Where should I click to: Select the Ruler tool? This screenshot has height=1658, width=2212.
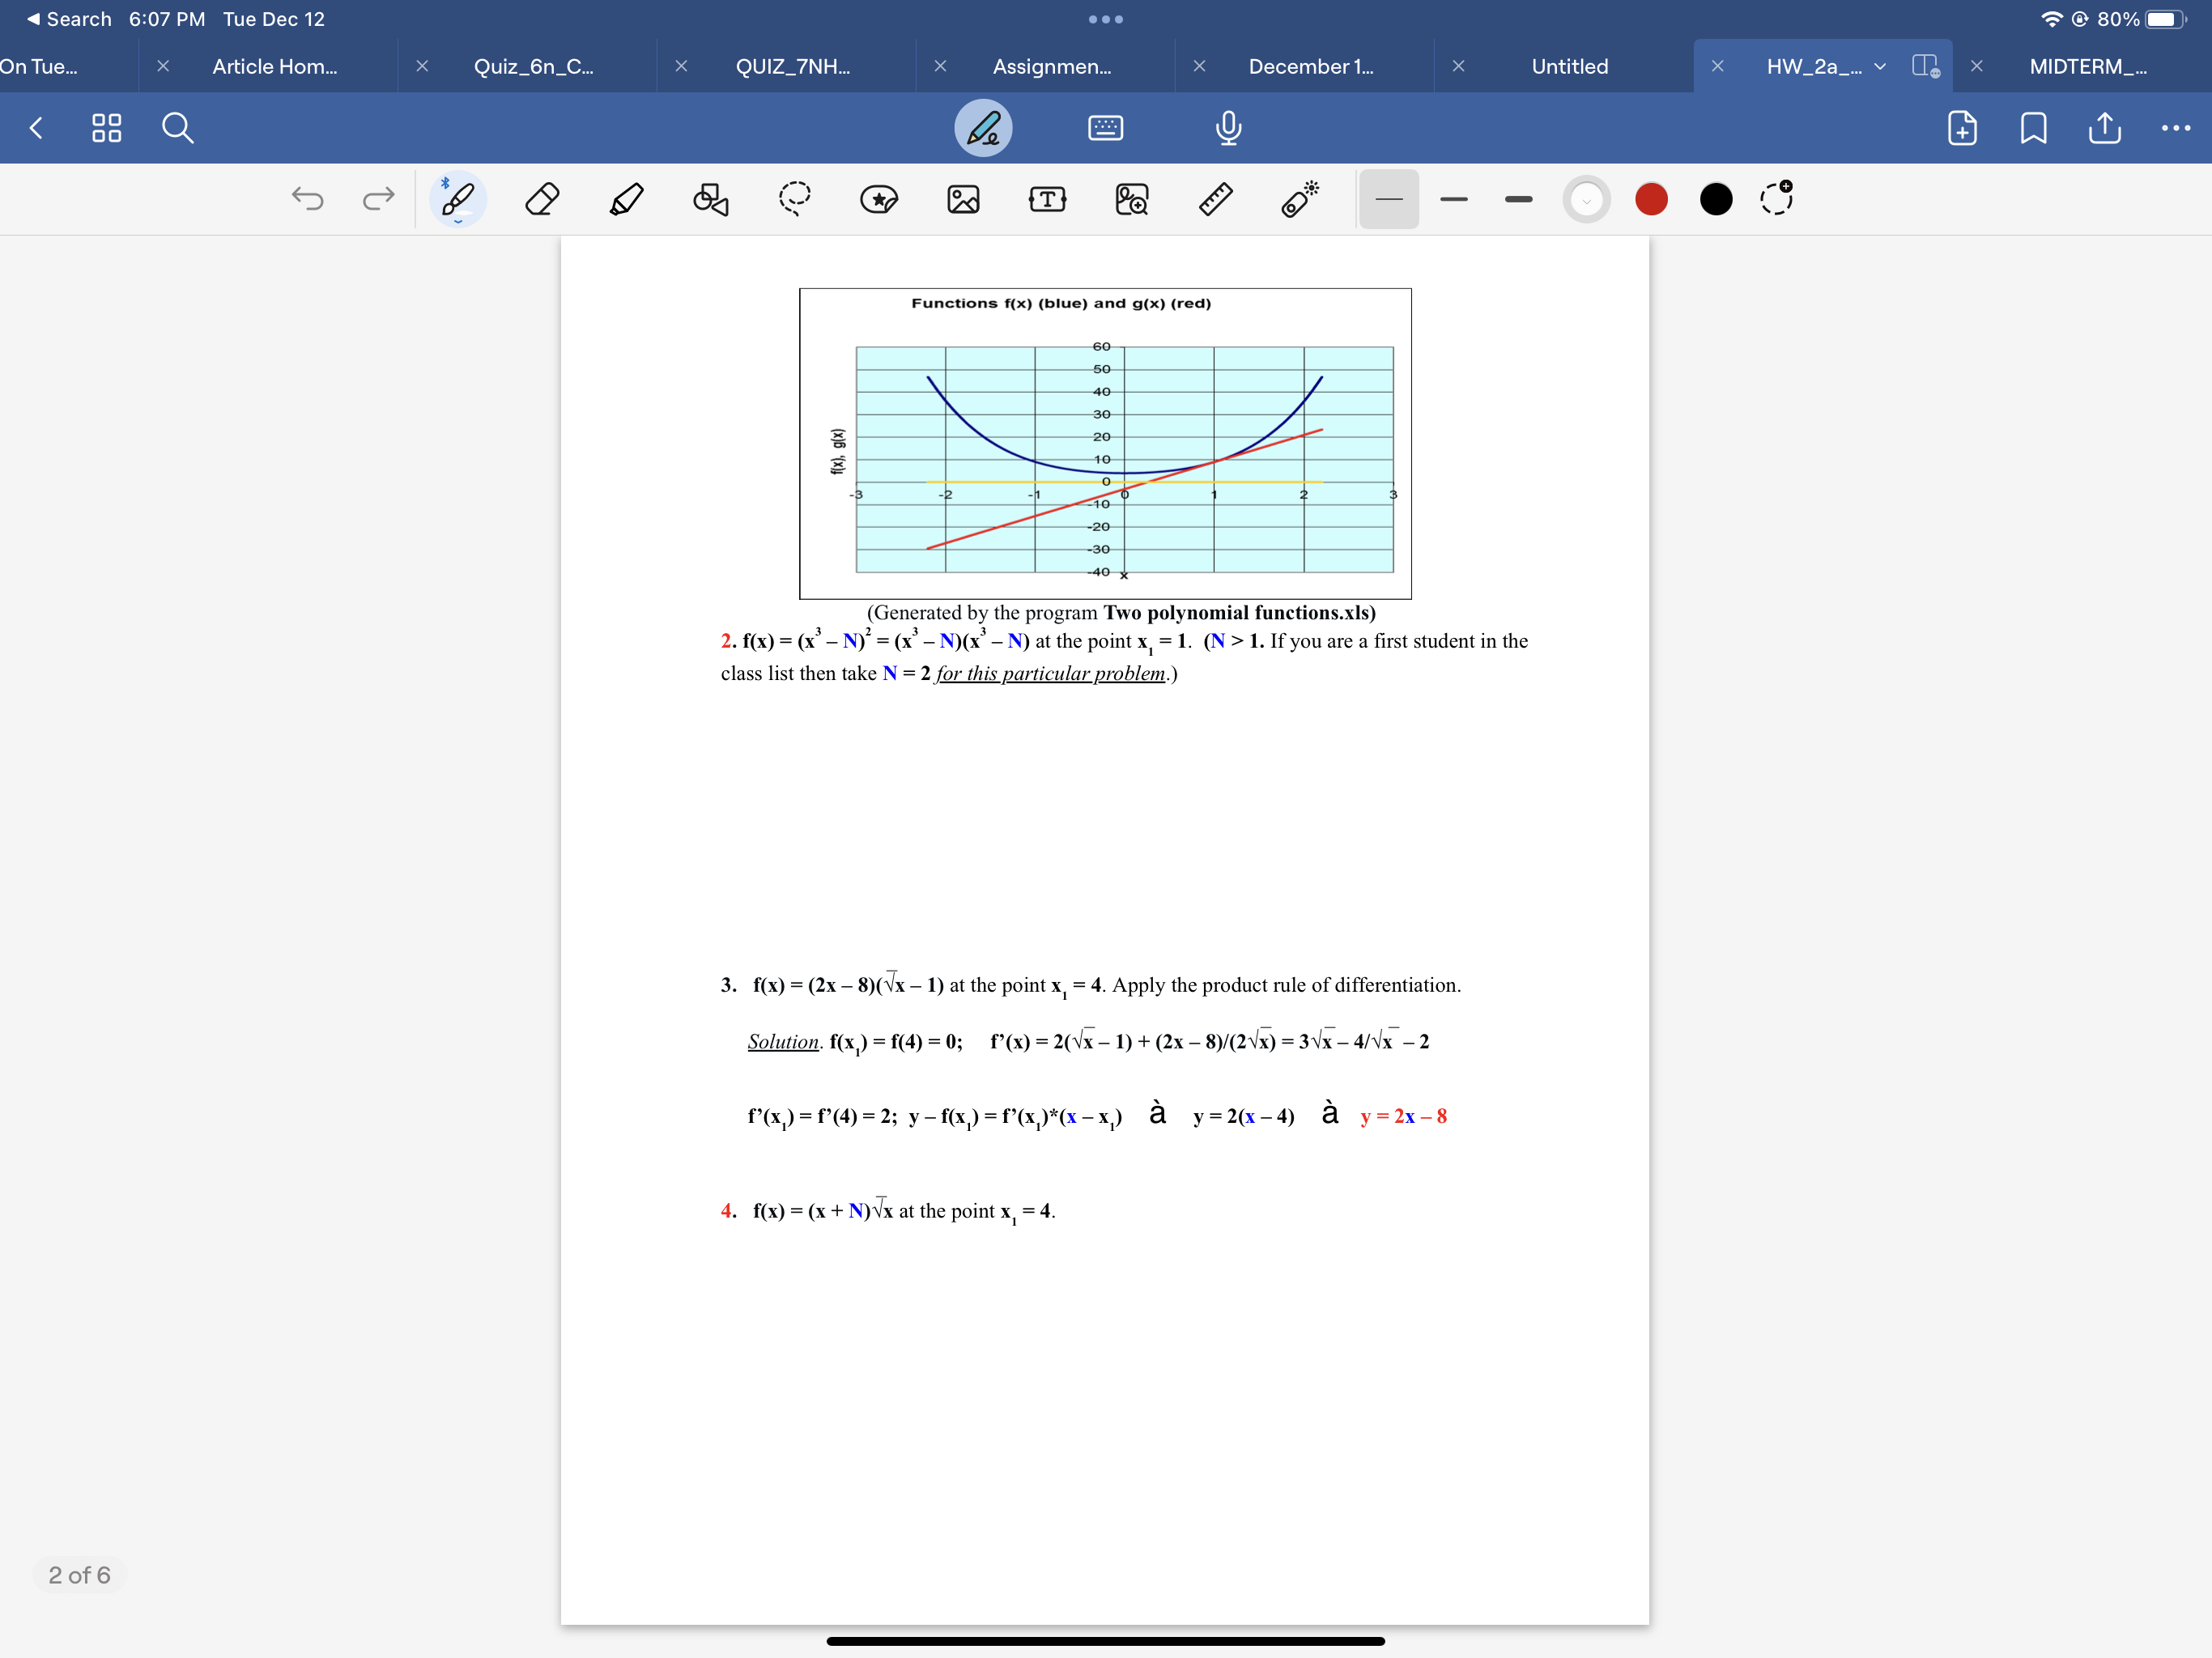click(x=1214, y=199)
